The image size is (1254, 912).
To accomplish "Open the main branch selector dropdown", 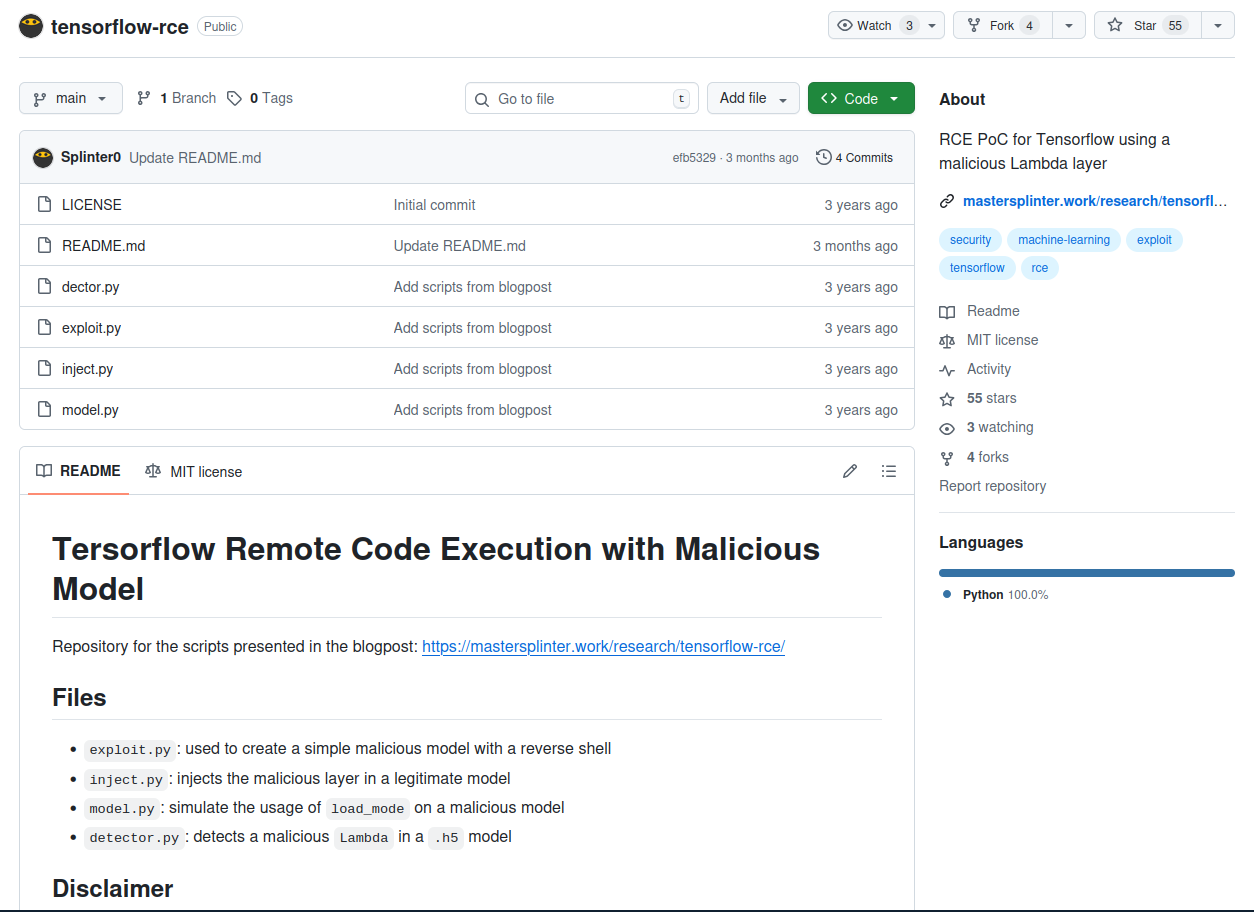I will pyautogui.click(x=70, y=98).
